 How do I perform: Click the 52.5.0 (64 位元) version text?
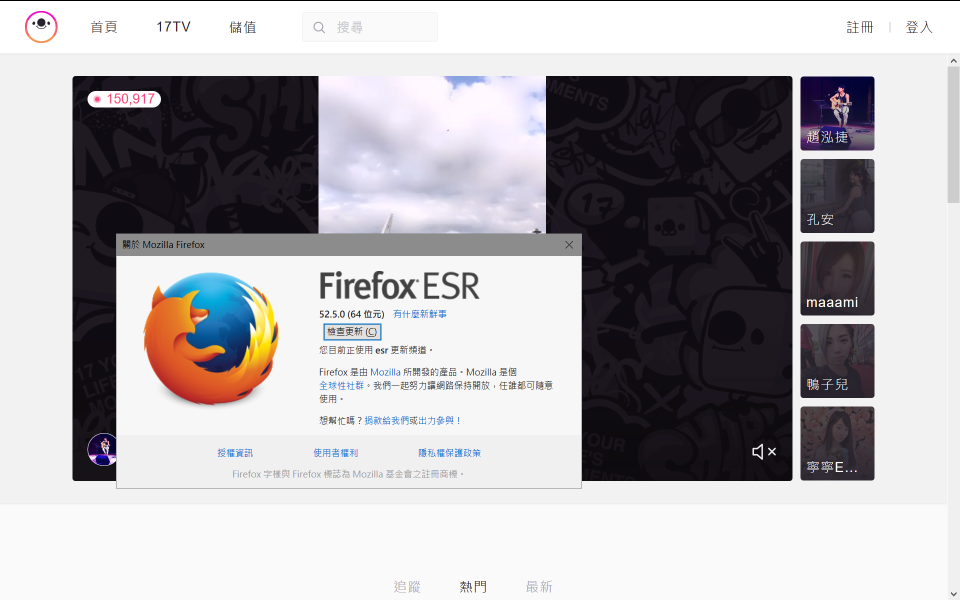point(351,314)
